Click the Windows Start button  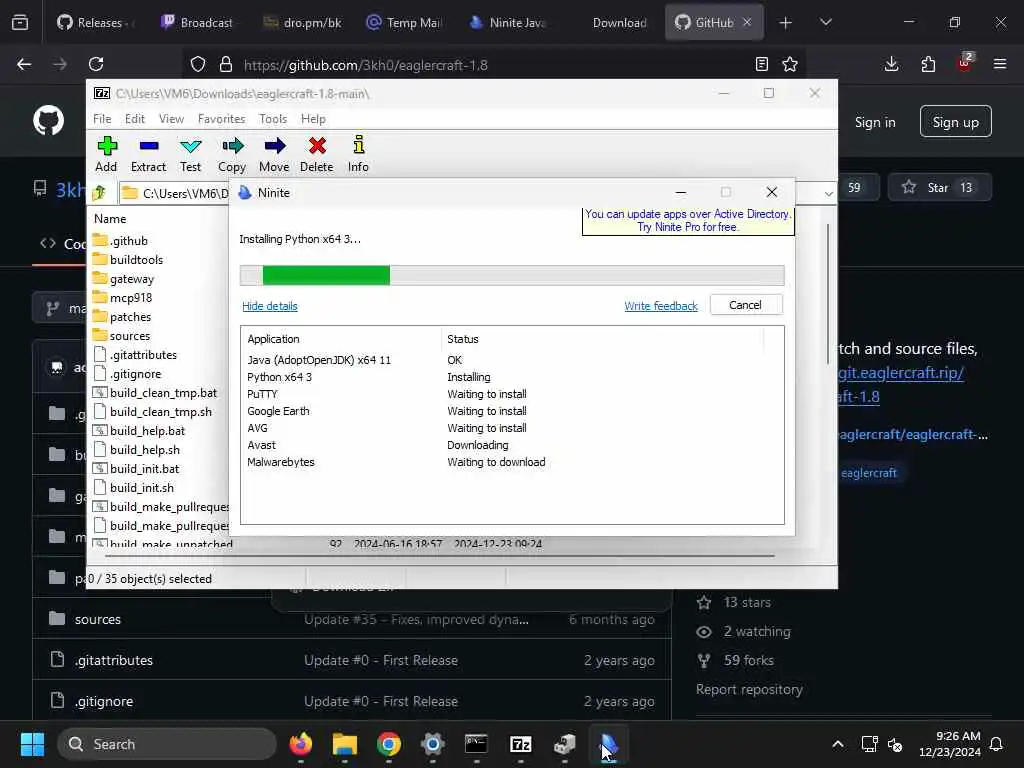(32, 744)
